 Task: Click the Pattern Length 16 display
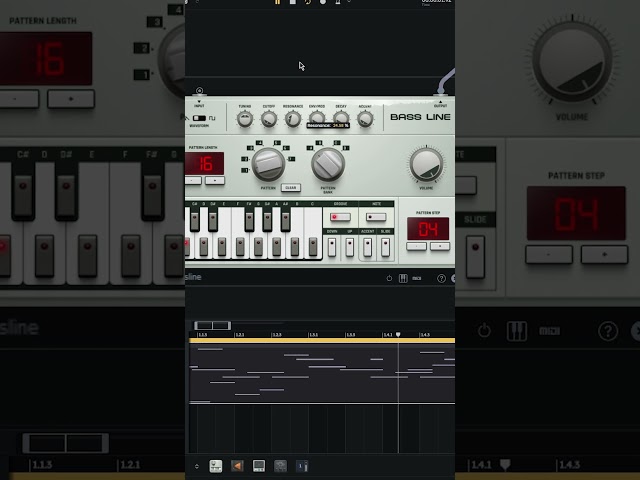pos(205,163)
